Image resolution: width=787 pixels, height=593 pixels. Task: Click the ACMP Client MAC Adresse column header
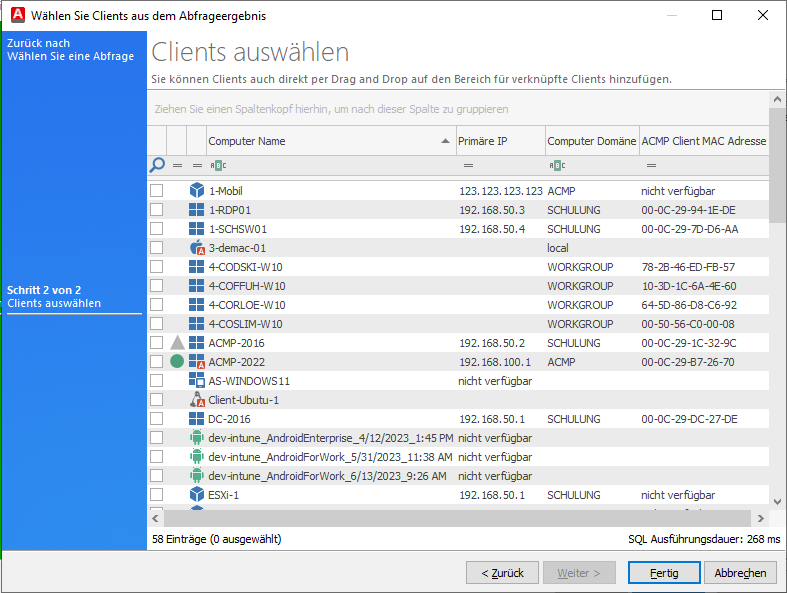point(703,141)
